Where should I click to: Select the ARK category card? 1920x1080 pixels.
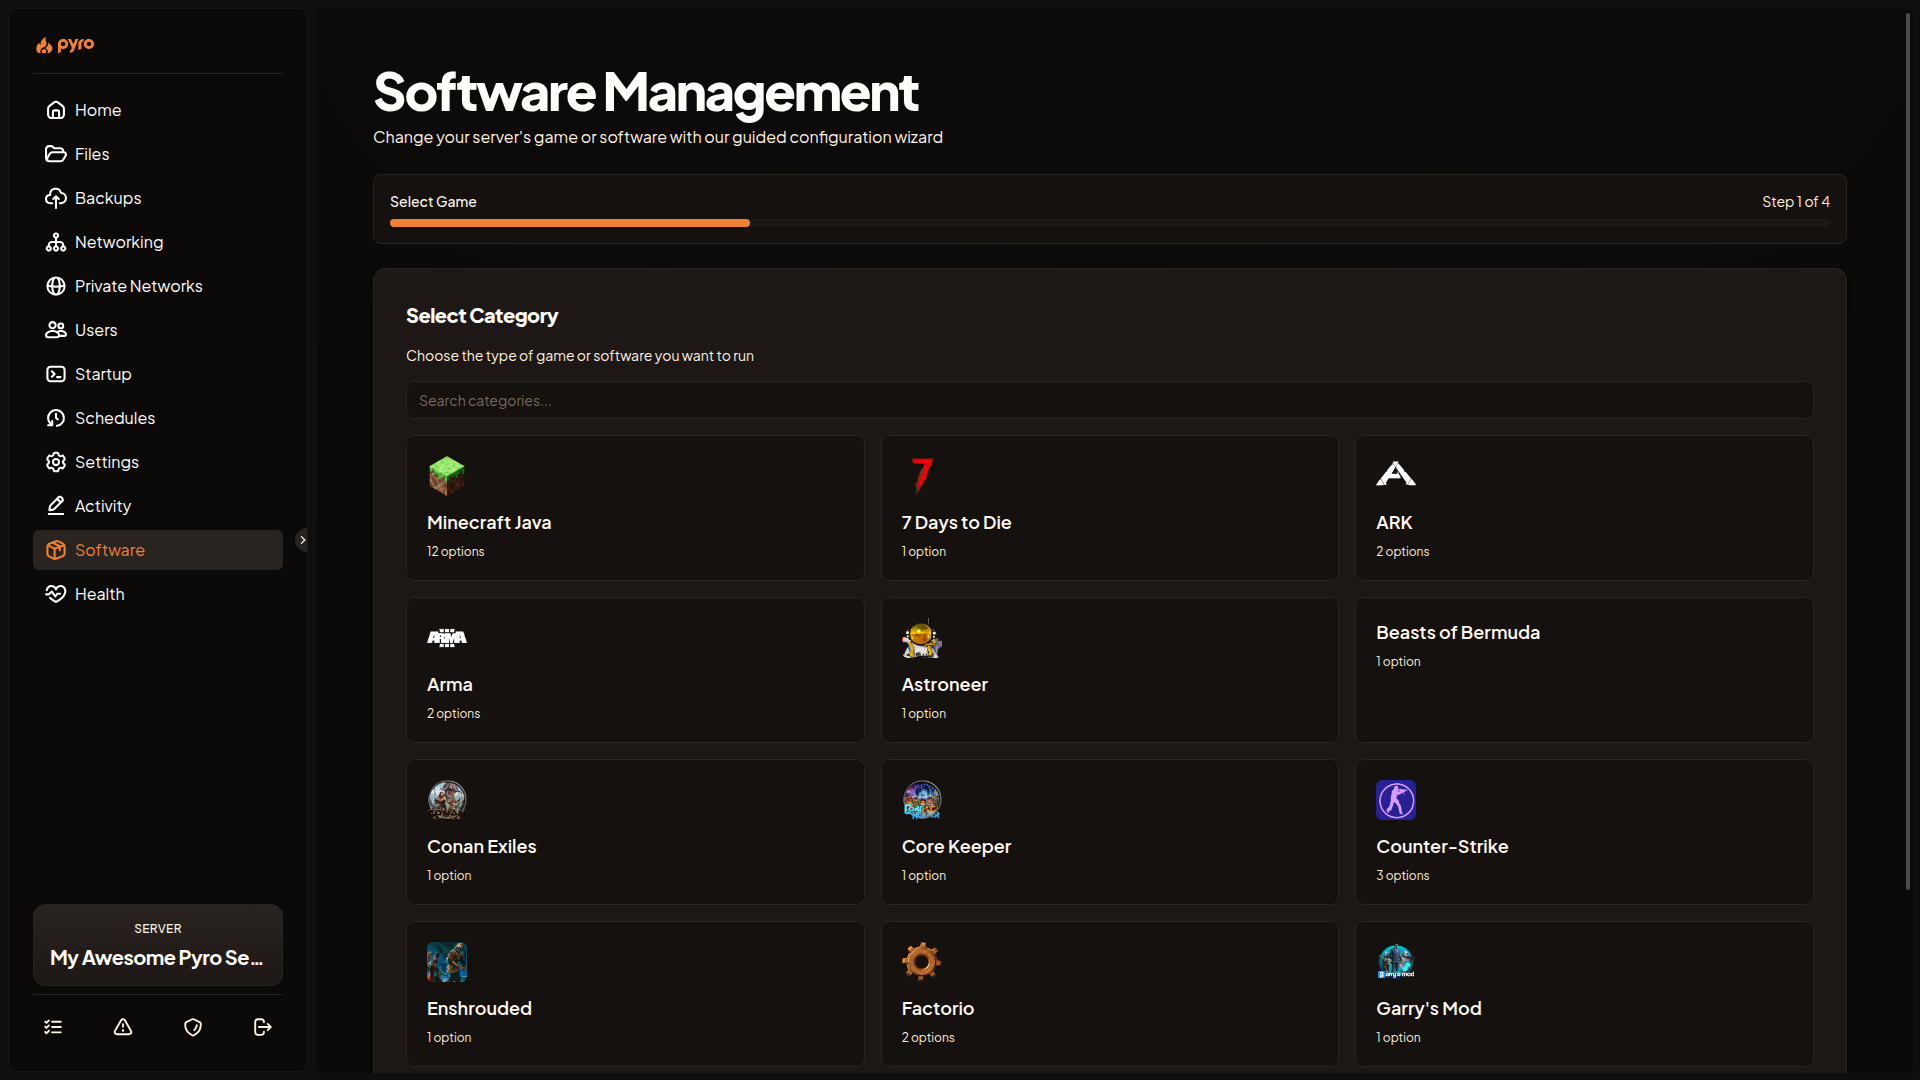tap(1584, 508)
